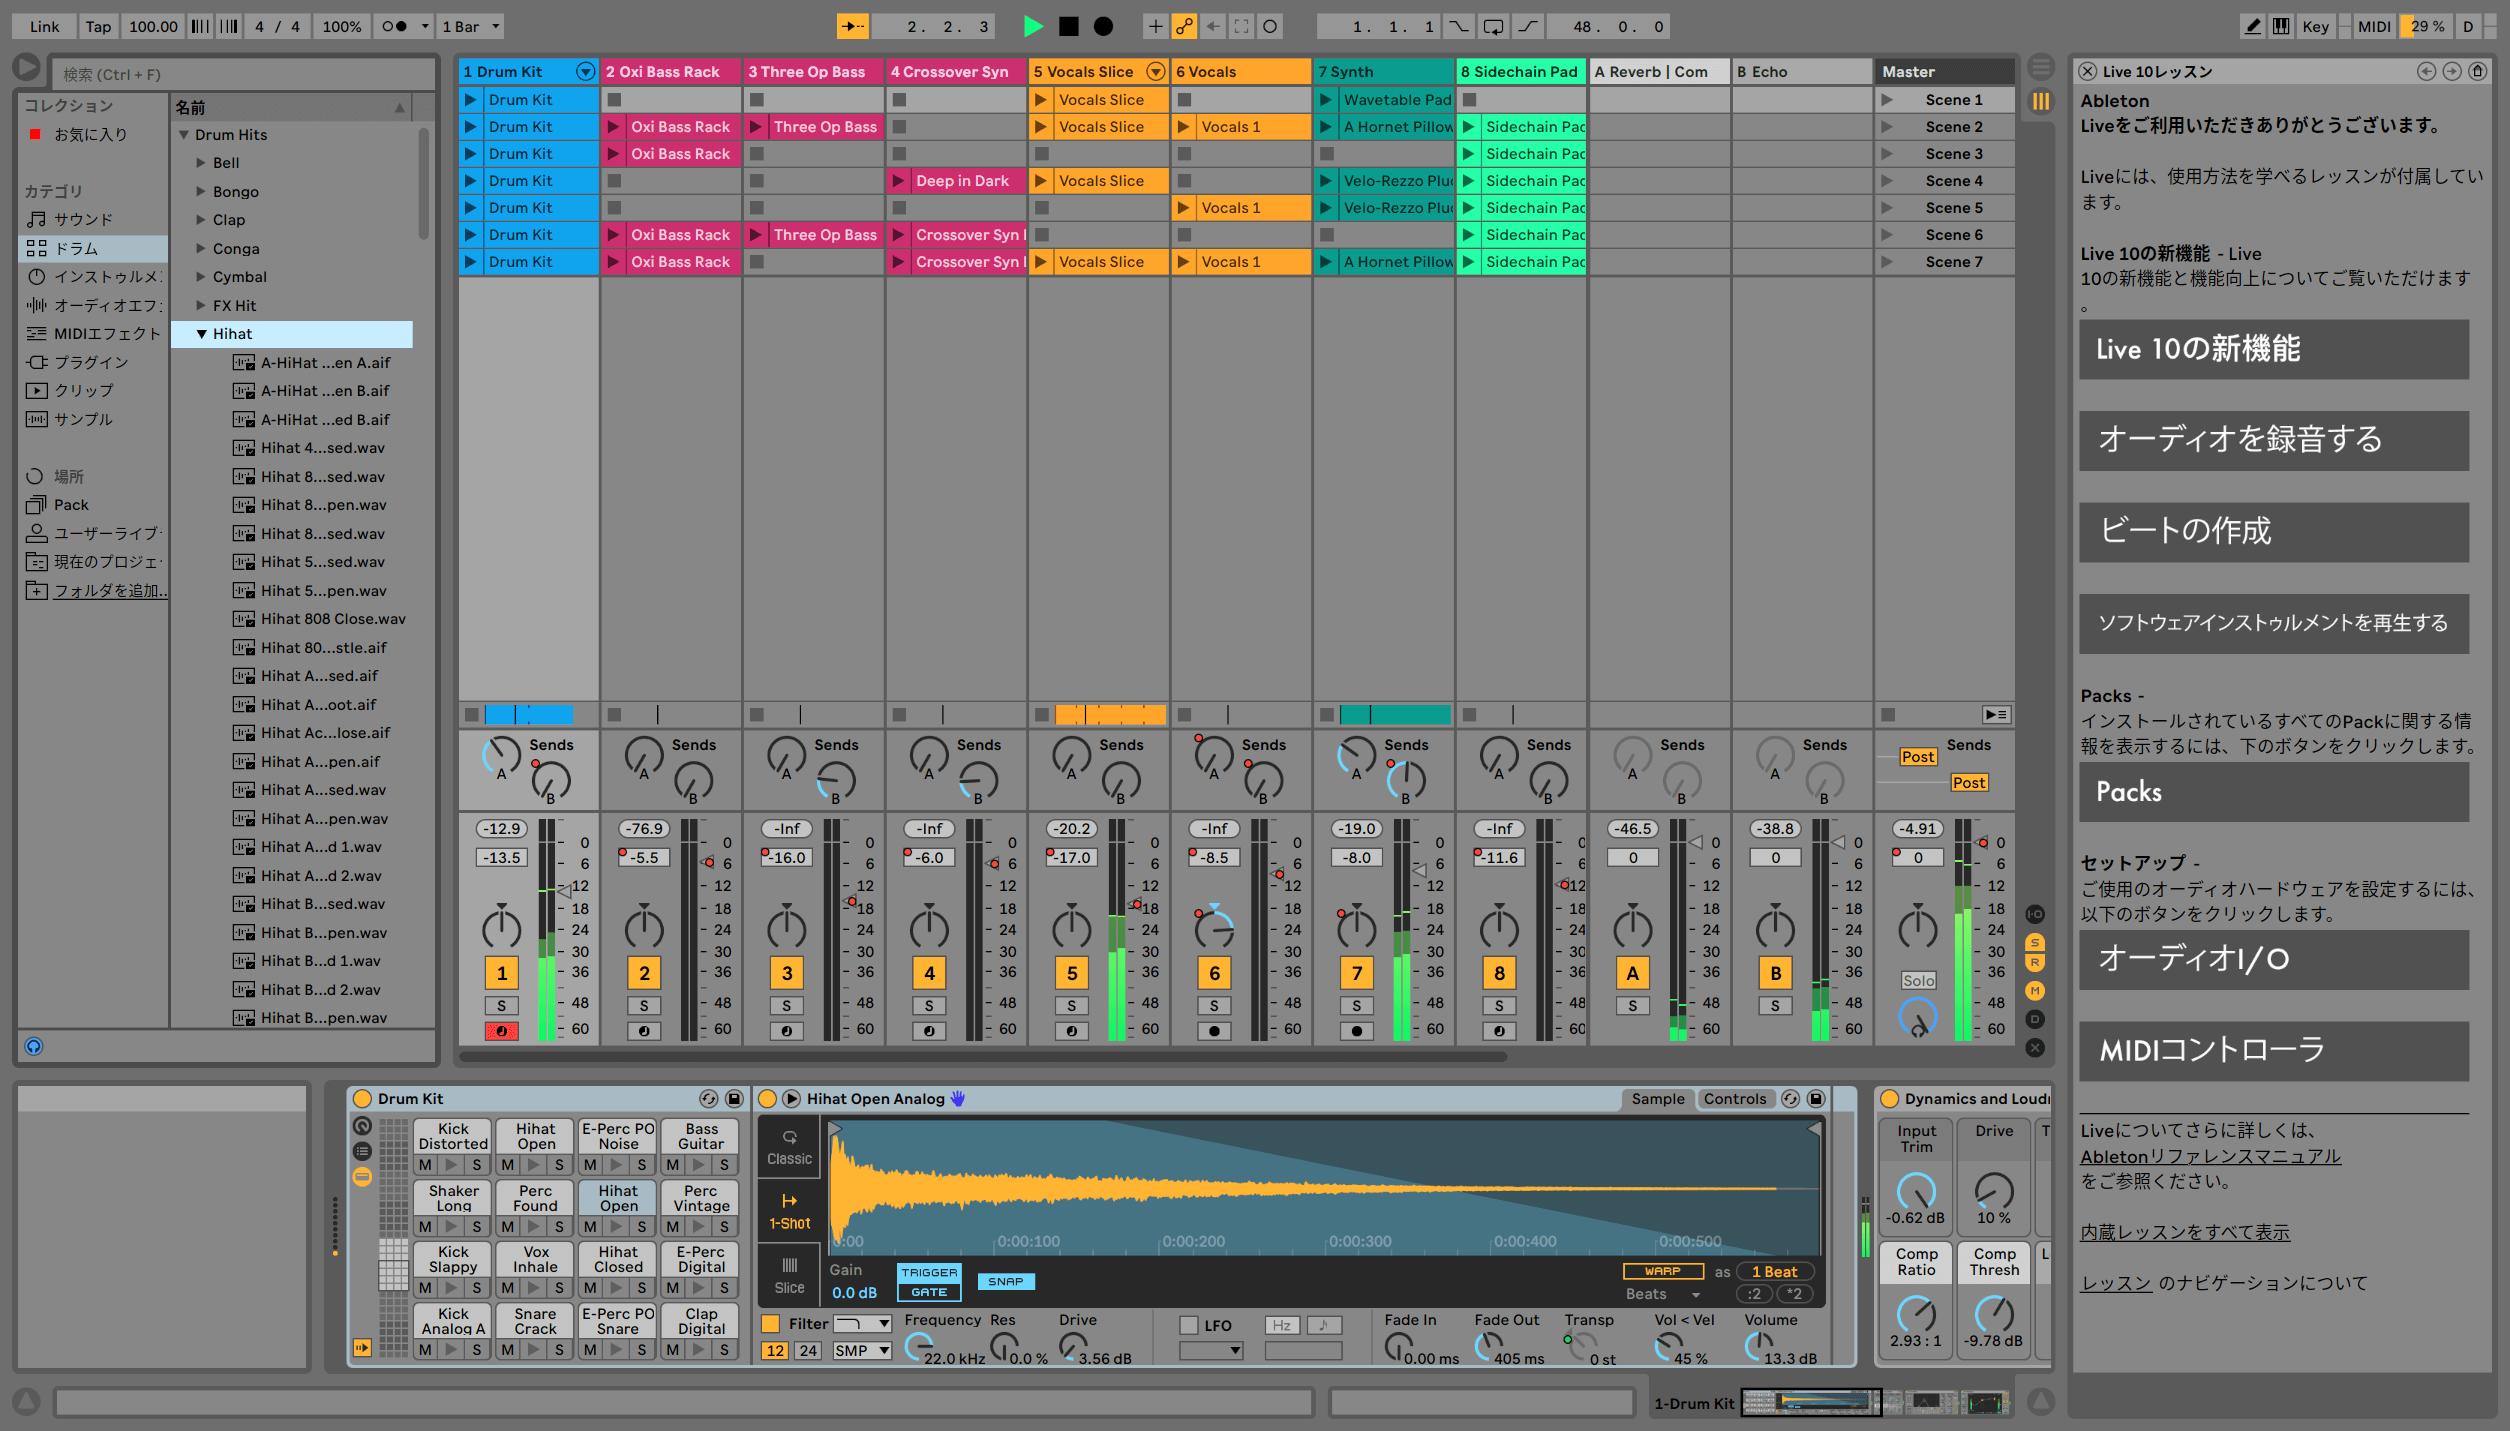Stop playback with the square Stop button
Image resolution: width=2510 pixels, height=1431 pixels.
click(1068, 27)
